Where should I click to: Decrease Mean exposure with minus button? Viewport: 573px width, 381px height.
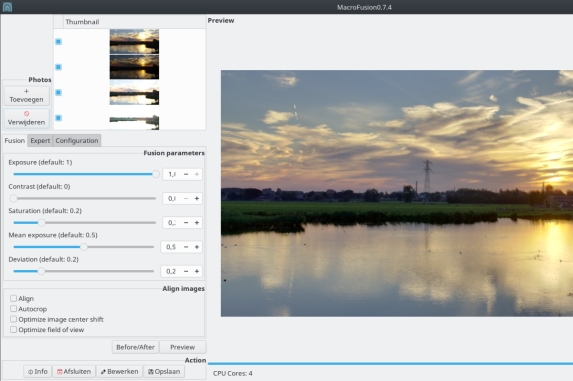pyautogui.click(x=186, y=247)
